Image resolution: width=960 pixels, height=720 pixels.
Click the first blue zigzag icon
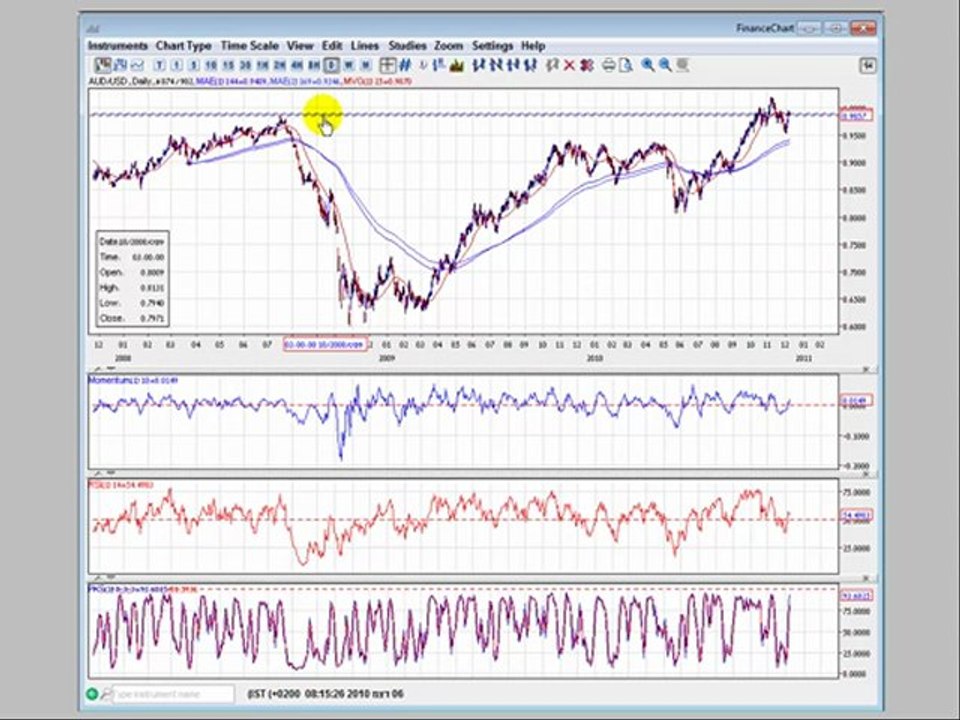click(479, 65)
